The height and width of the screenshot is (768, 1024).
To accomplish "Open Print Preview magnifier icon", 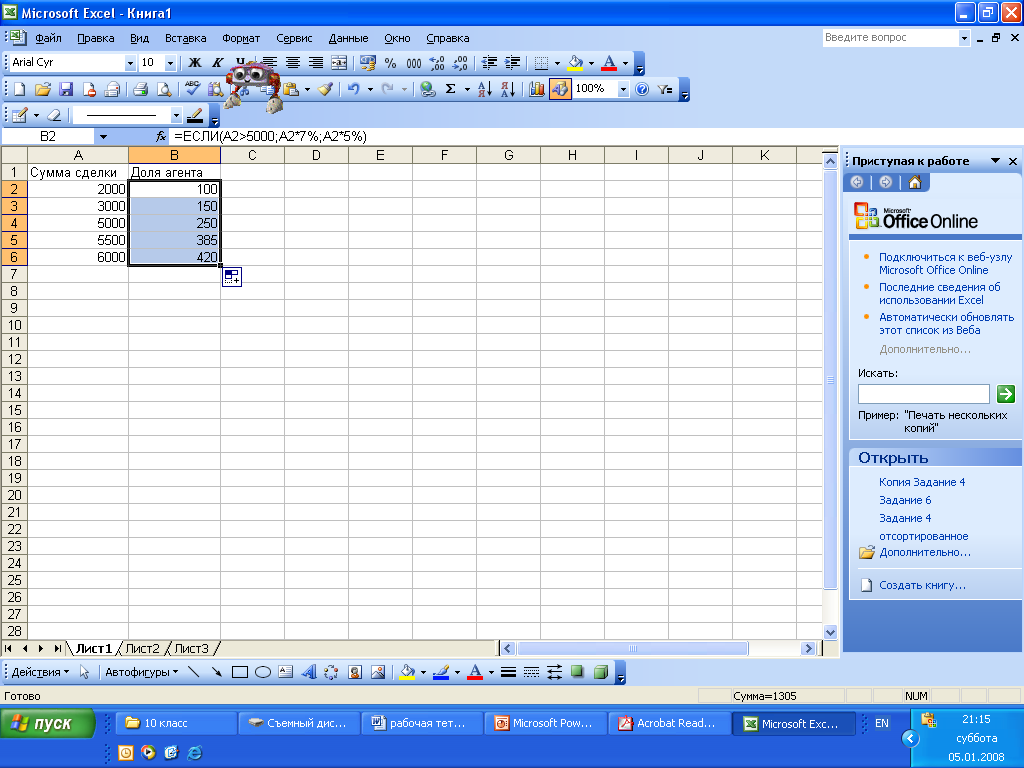I will [164, 89].
